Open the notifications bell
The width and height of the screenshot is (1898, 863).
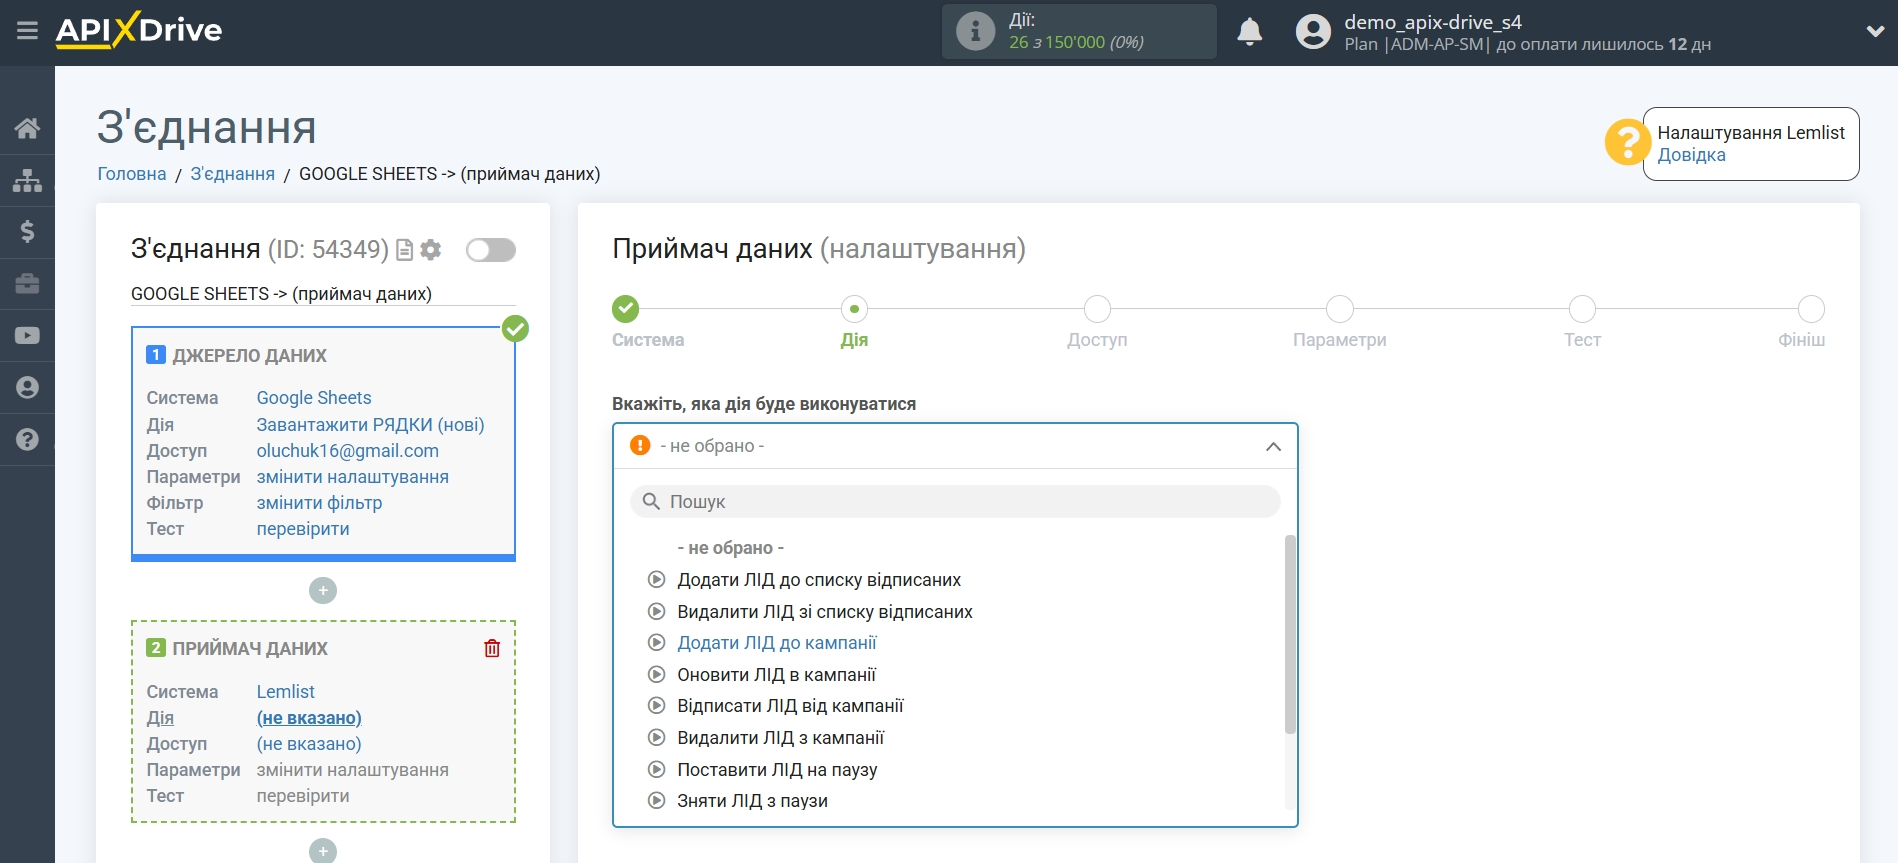point(1249,32)
